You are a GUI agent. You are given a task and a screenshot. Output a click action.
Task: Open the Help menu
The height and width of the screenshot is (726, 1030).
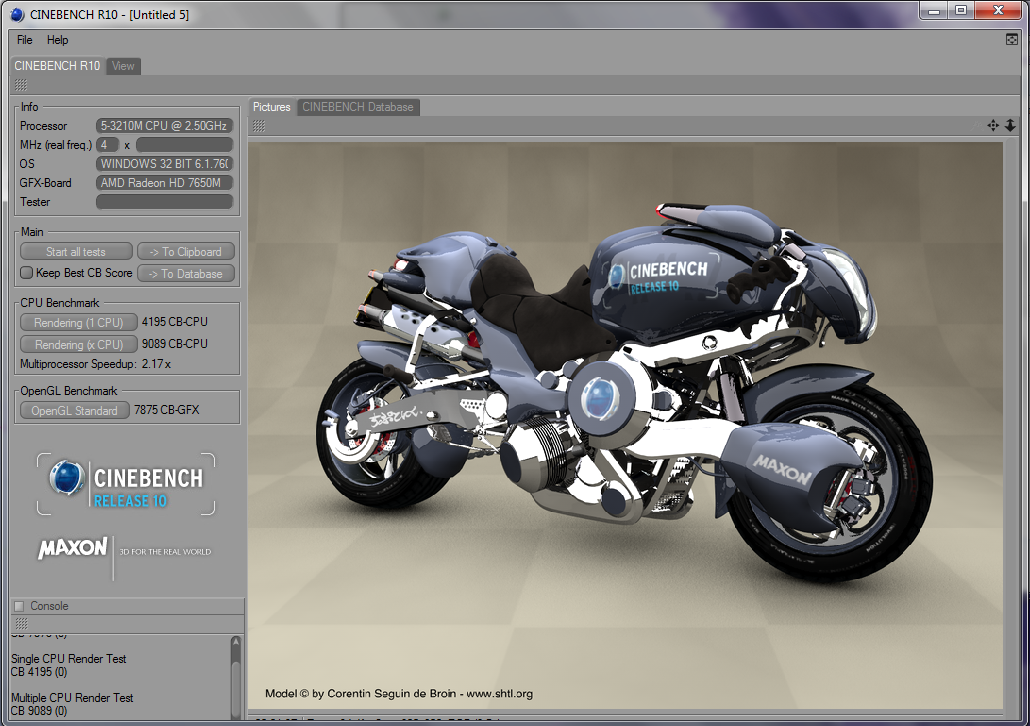[57, 39]
